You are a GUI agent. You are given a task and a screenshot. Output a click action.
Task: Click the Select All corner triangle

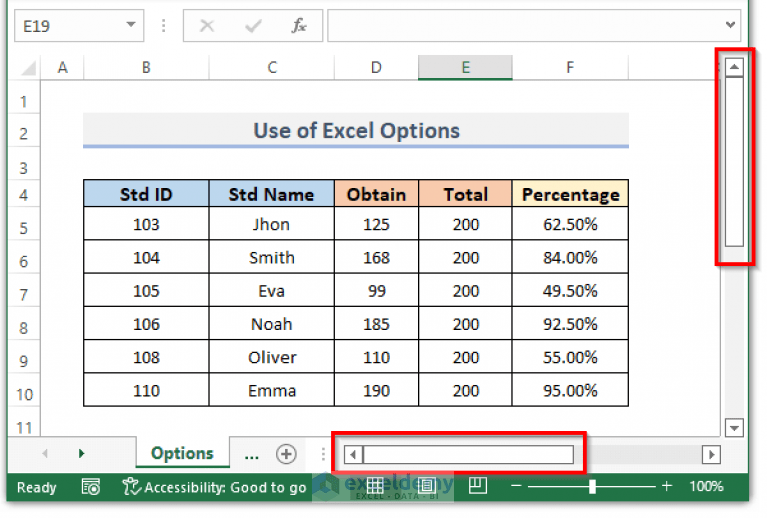28,68
